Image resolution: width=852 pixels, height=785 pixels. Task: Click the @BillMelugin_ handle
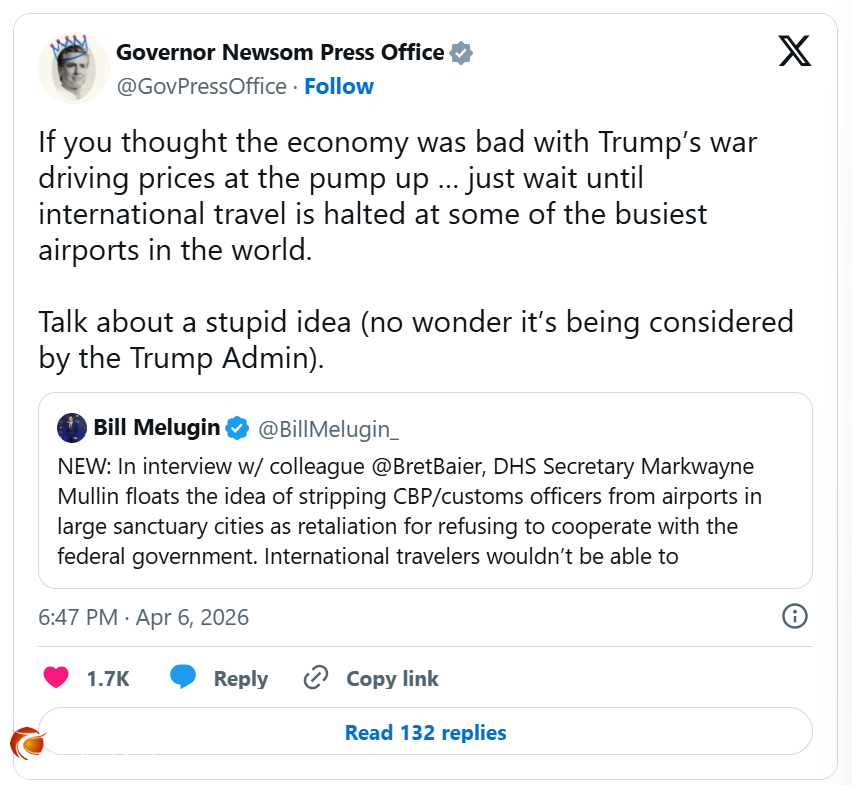tap(329, 429)
